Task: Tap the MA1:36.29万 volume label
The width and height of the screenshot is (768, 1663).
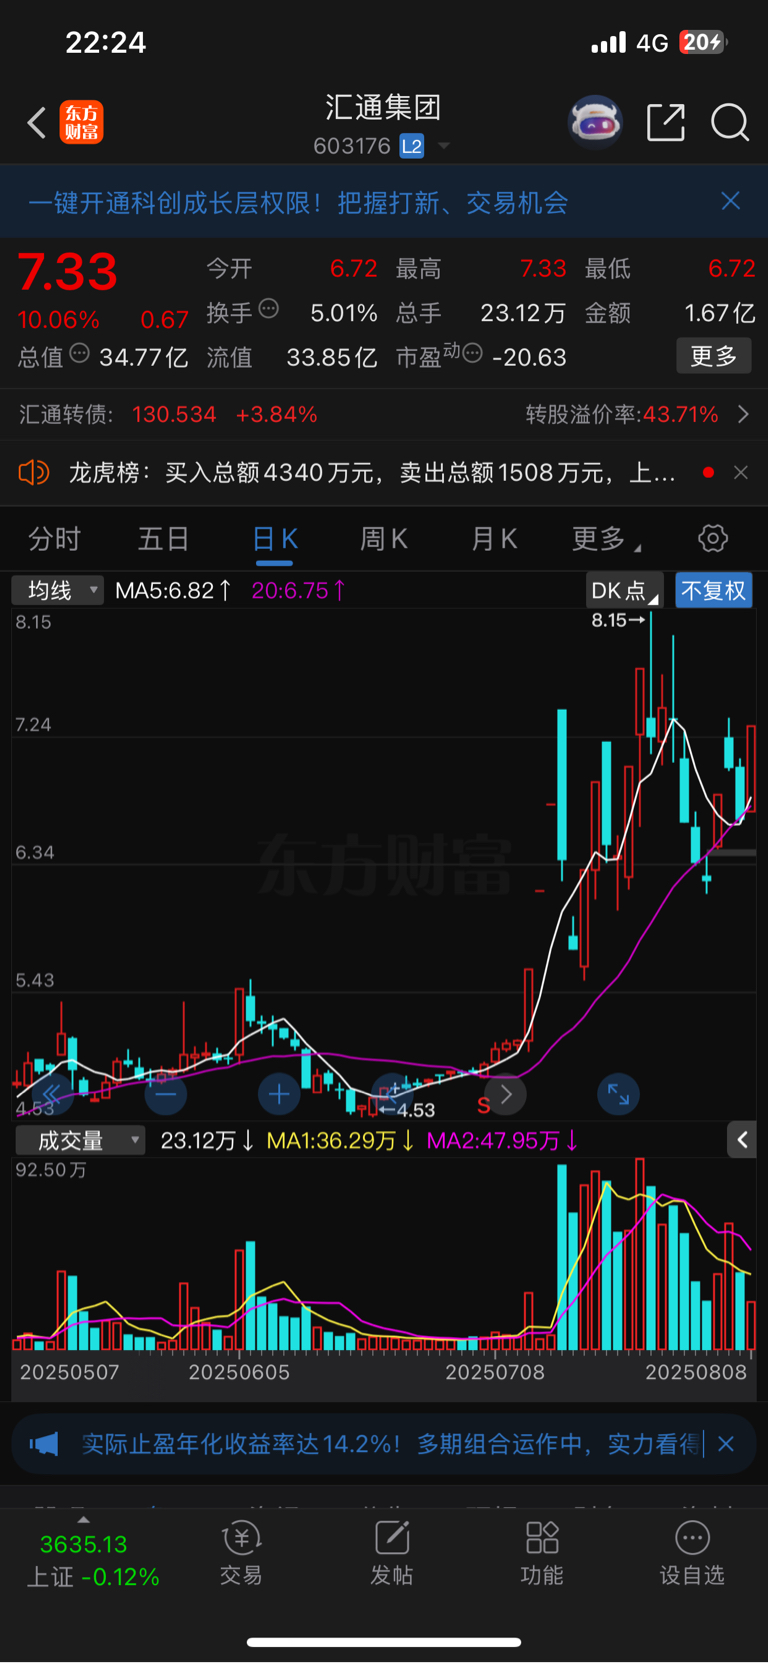Action: click(x=340, y=1140)
